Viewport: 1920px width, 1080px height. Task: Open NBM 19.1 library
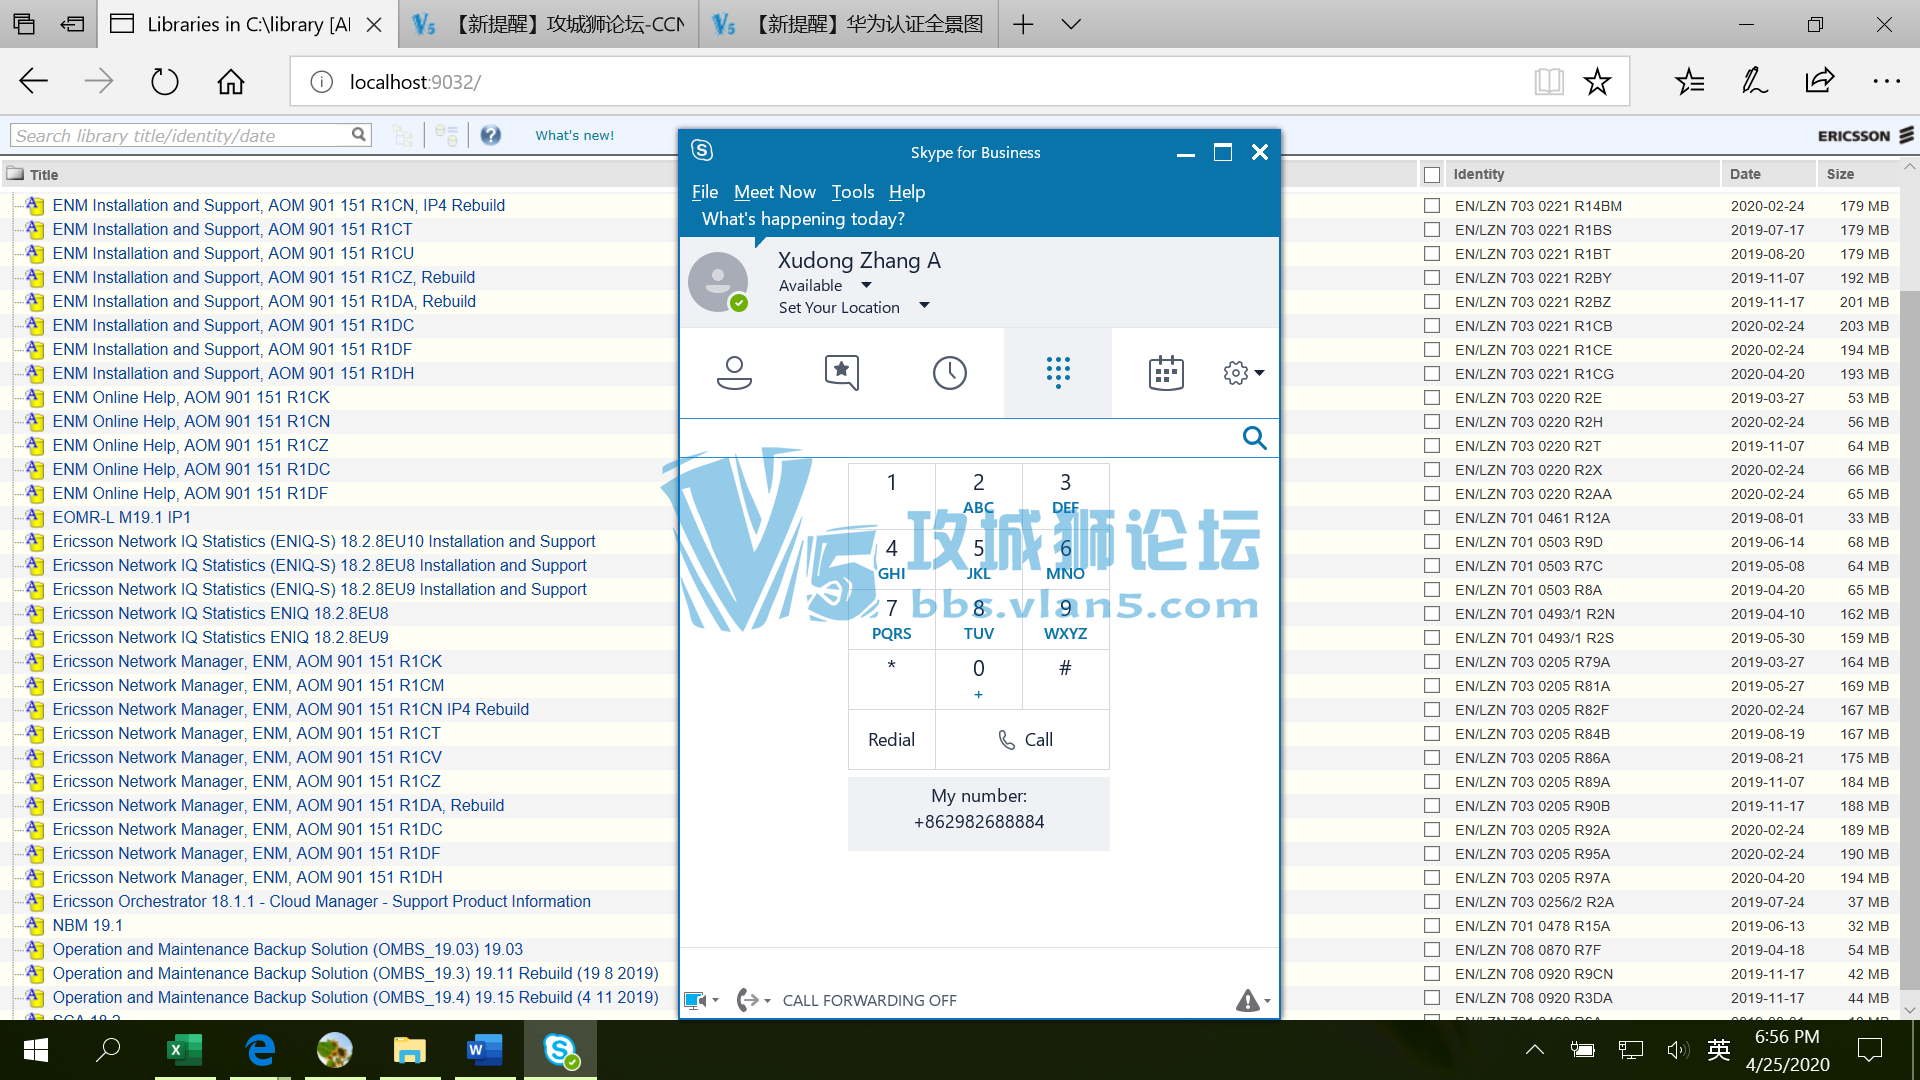pos(87,925)
